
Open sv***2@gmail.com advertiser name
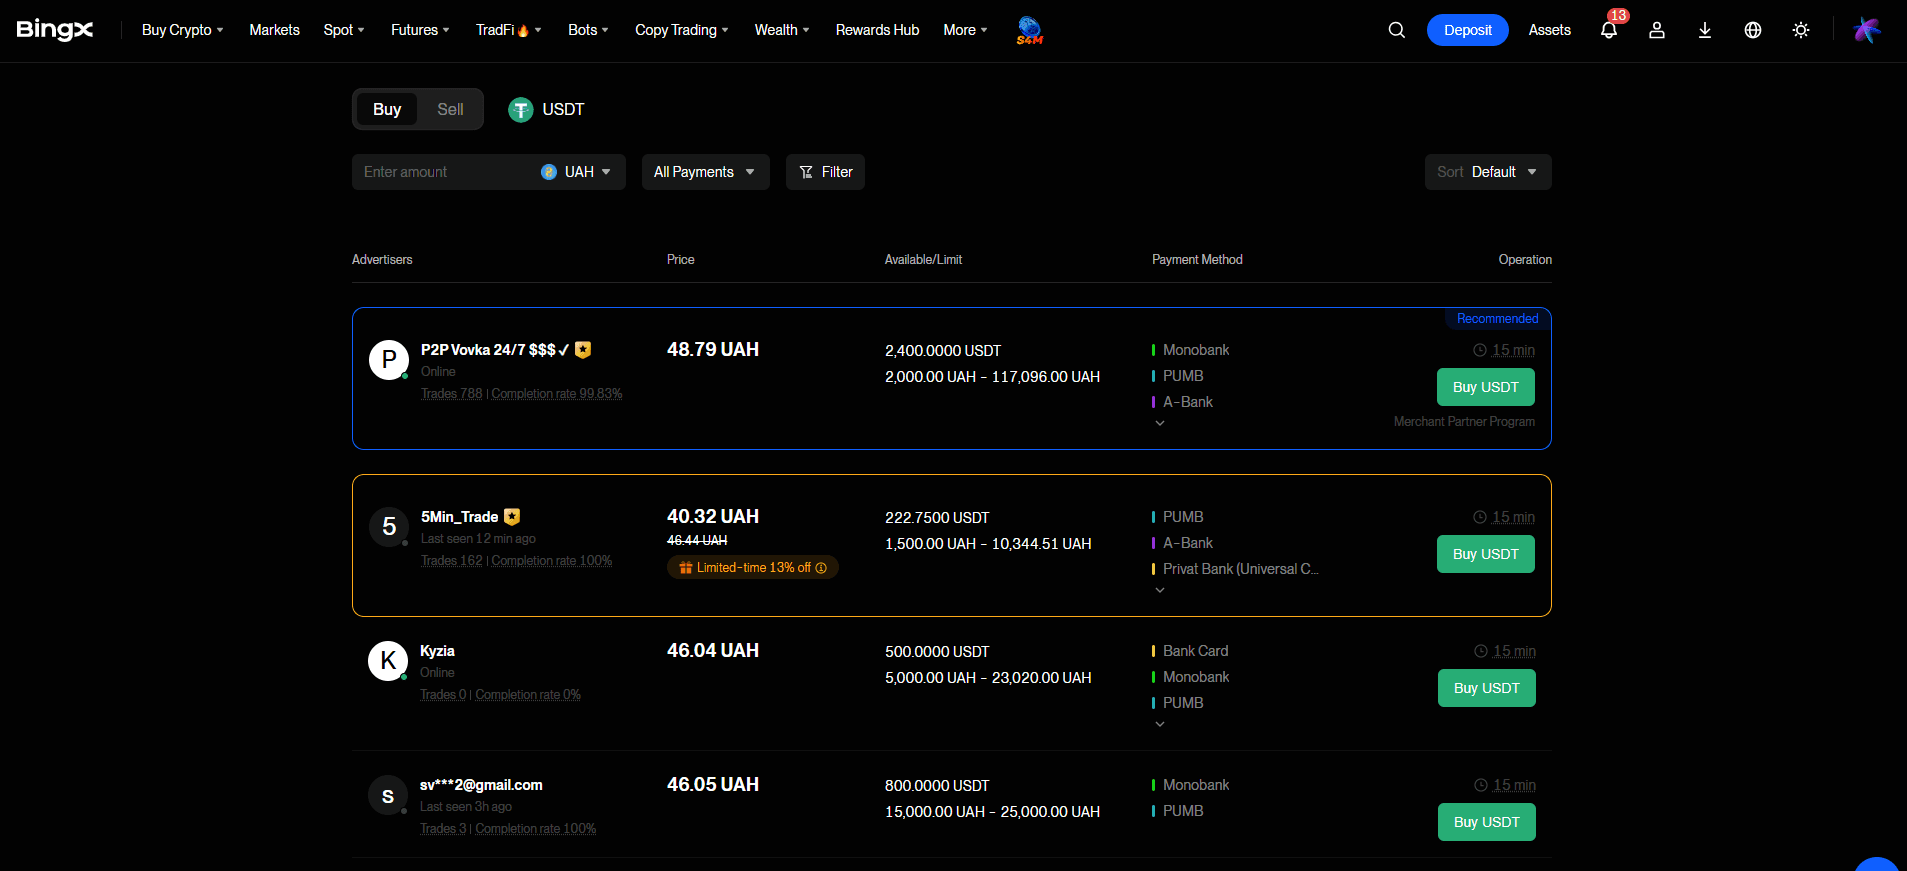click(481, 785)
